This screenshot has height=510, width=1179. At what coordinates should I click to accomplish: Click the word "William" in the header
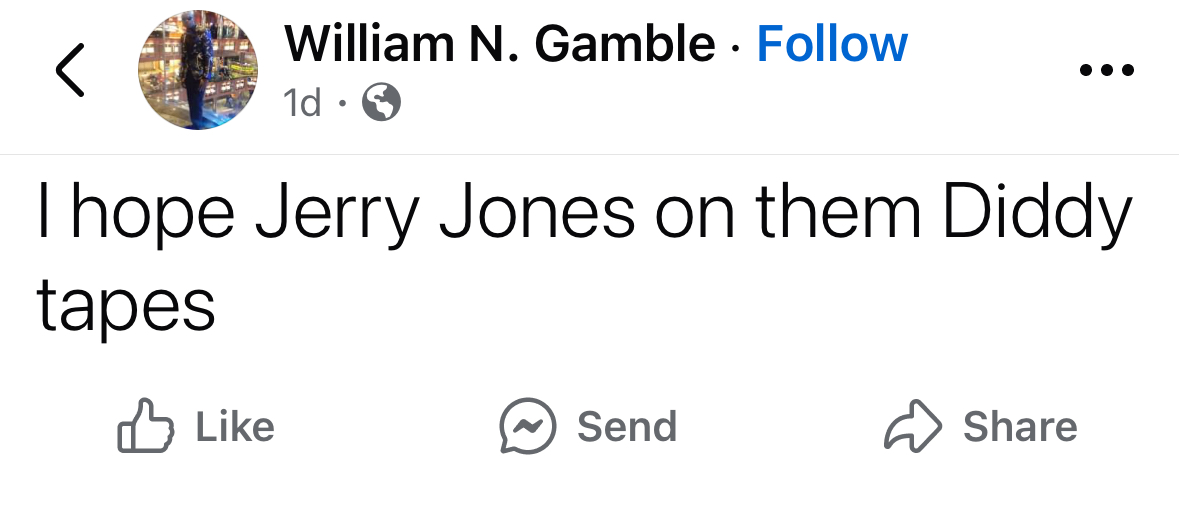[x=369, y=44]
